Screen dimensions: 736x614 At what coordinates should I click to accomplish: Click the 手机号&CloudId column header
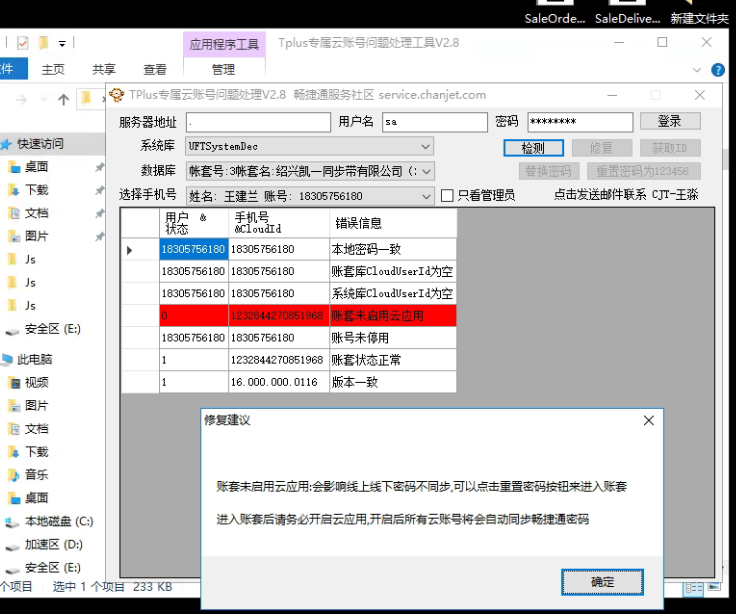click(279, 223)
